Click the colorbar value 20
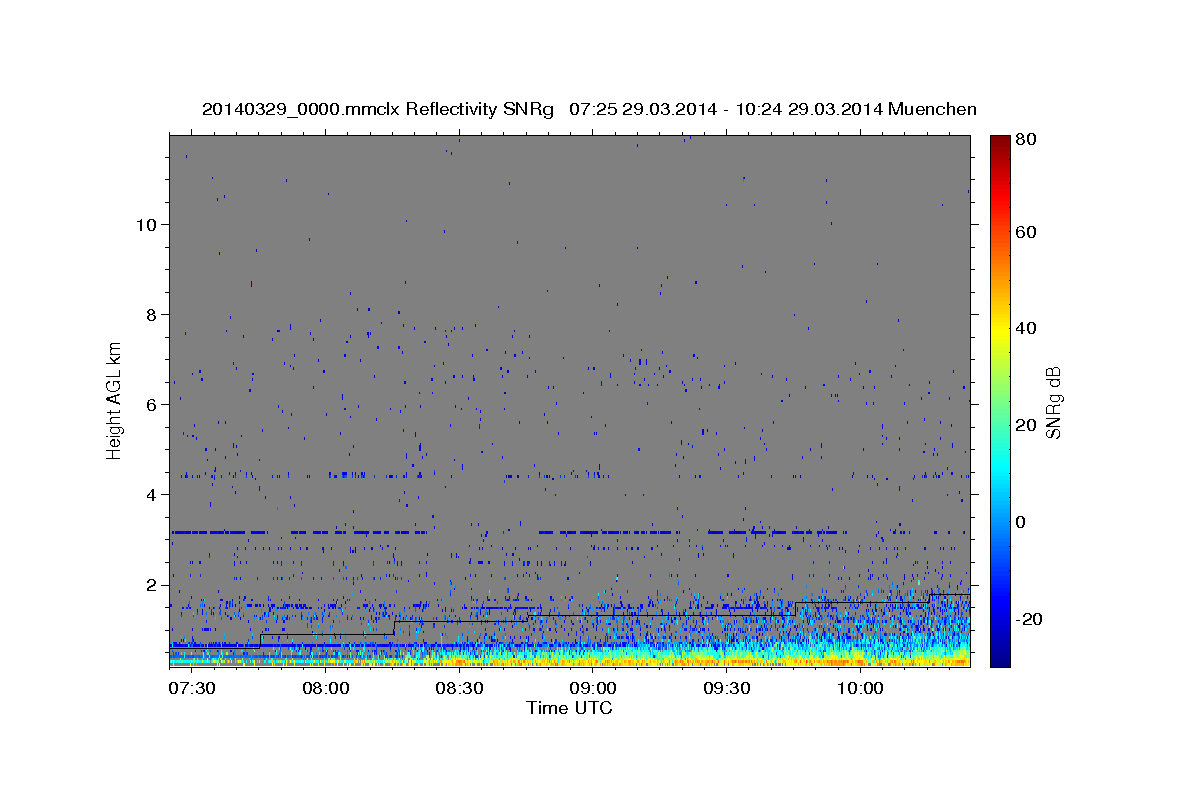Image resolution: width=1200 pixels, height=800 pixels. point(1026,425)
